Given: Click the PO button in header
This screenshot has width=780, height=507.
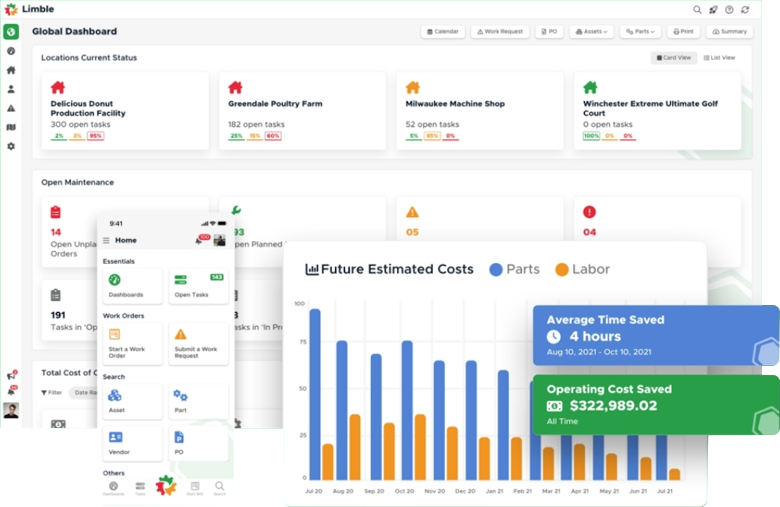Looking at the screenshot, I should [549, 31].
